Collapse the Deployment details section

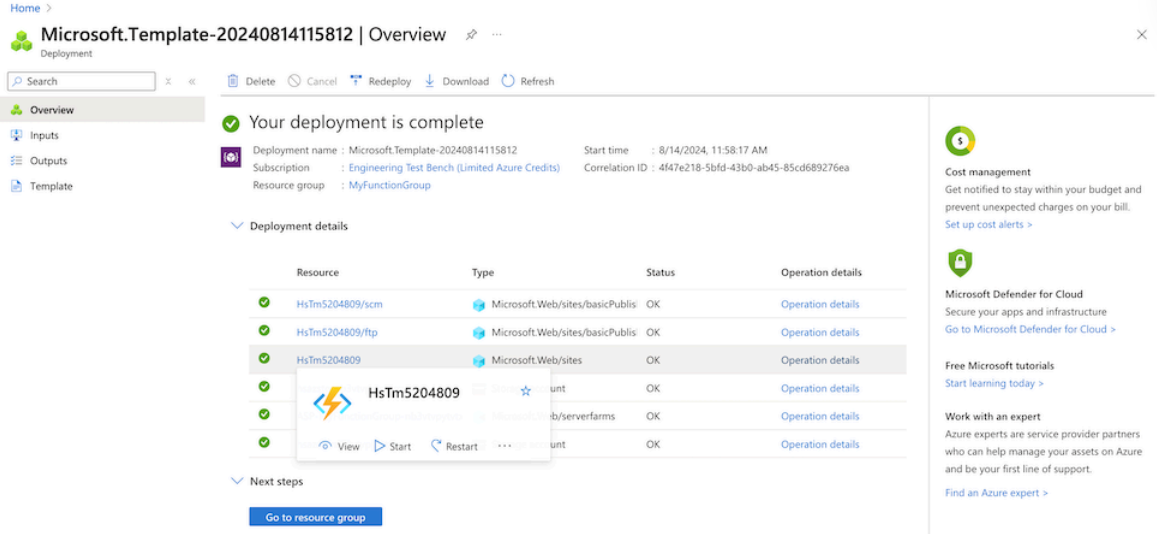[x=237, y=226]
